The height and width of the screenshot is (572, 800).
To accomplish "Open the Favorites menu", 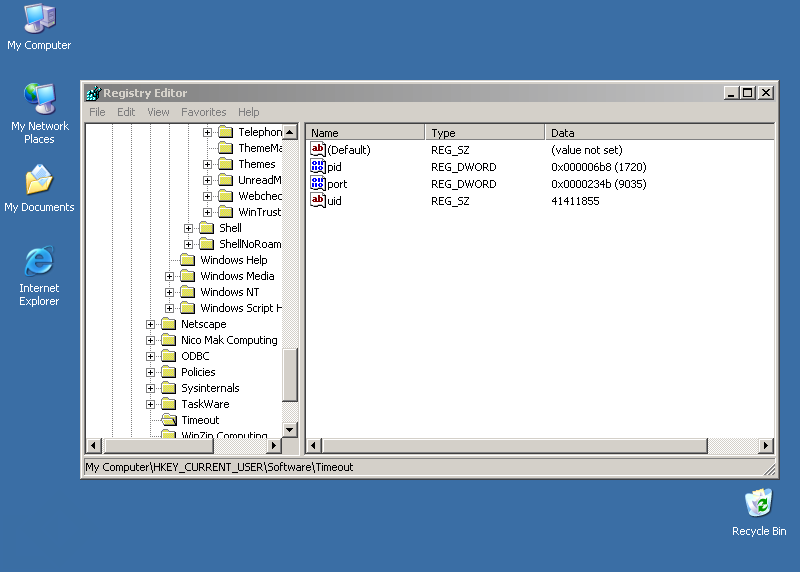I will coord(203,112).
